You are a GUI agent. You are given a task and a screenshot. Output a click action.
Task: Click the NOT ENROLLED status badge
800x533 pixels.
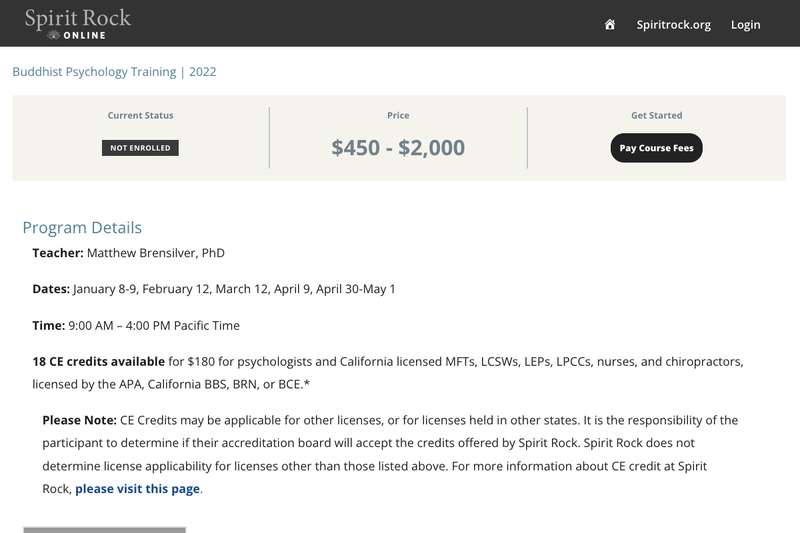tap(140, 148)
